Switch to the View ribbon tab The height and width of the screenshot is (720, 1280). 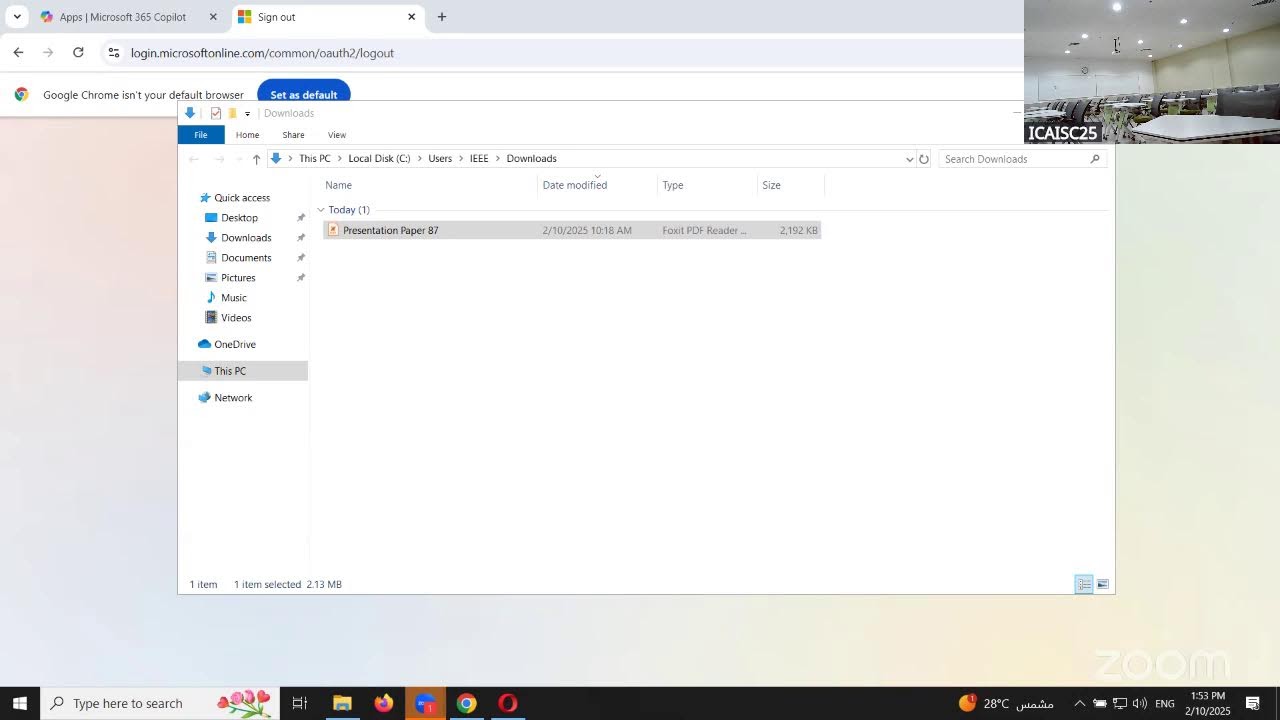337,135
